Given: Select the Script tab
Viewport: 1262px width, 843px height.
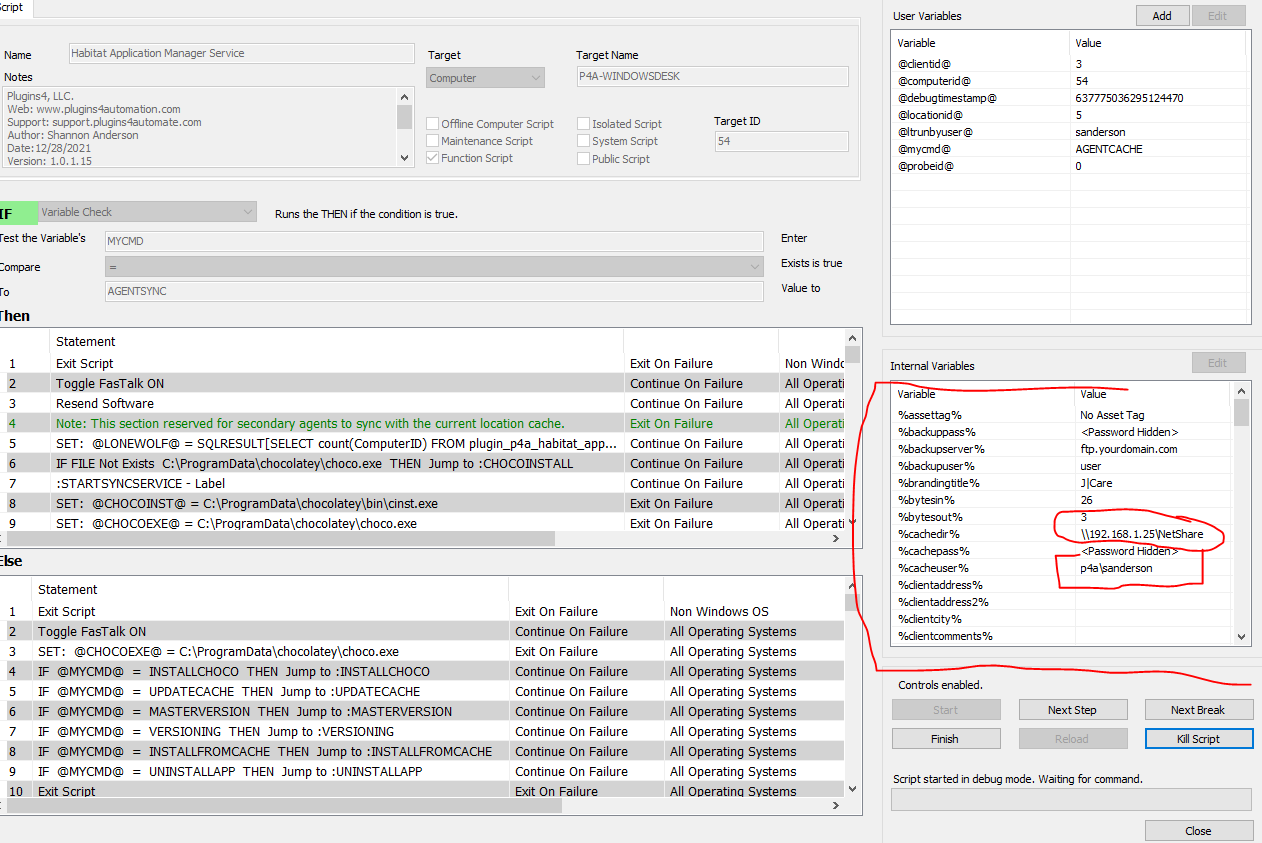Looking at the screenshot, I should [x=15, y=7].
